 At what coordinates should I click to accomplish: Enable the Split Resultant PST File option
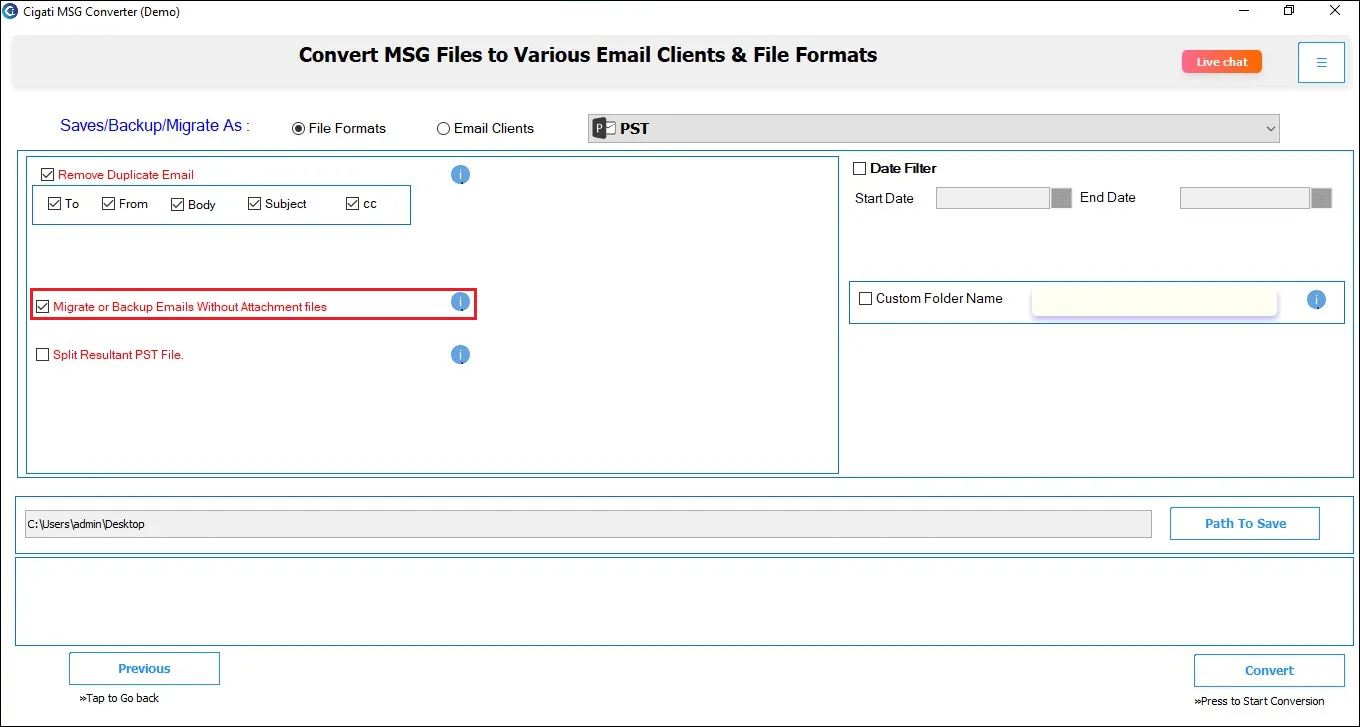(42, 355)
